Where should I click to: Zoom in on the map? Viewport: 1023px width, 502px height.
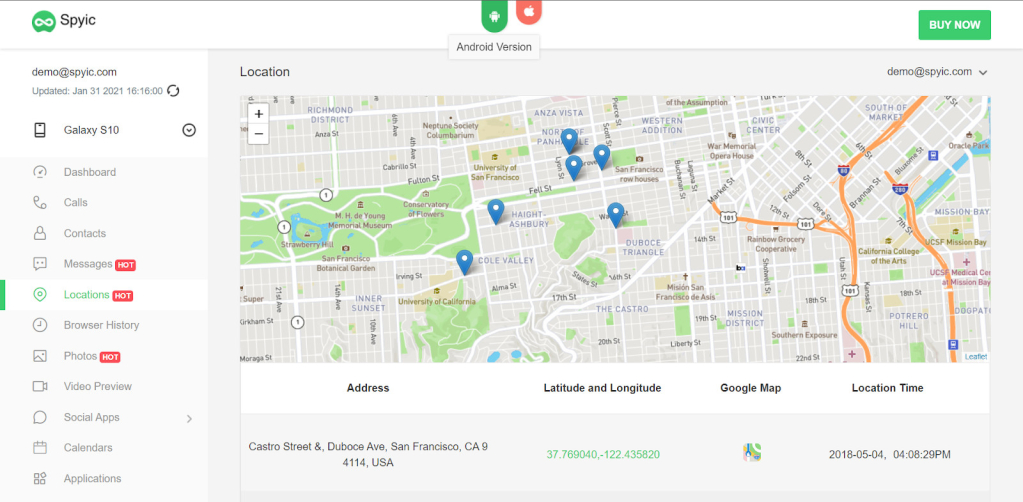click(259, 114)
